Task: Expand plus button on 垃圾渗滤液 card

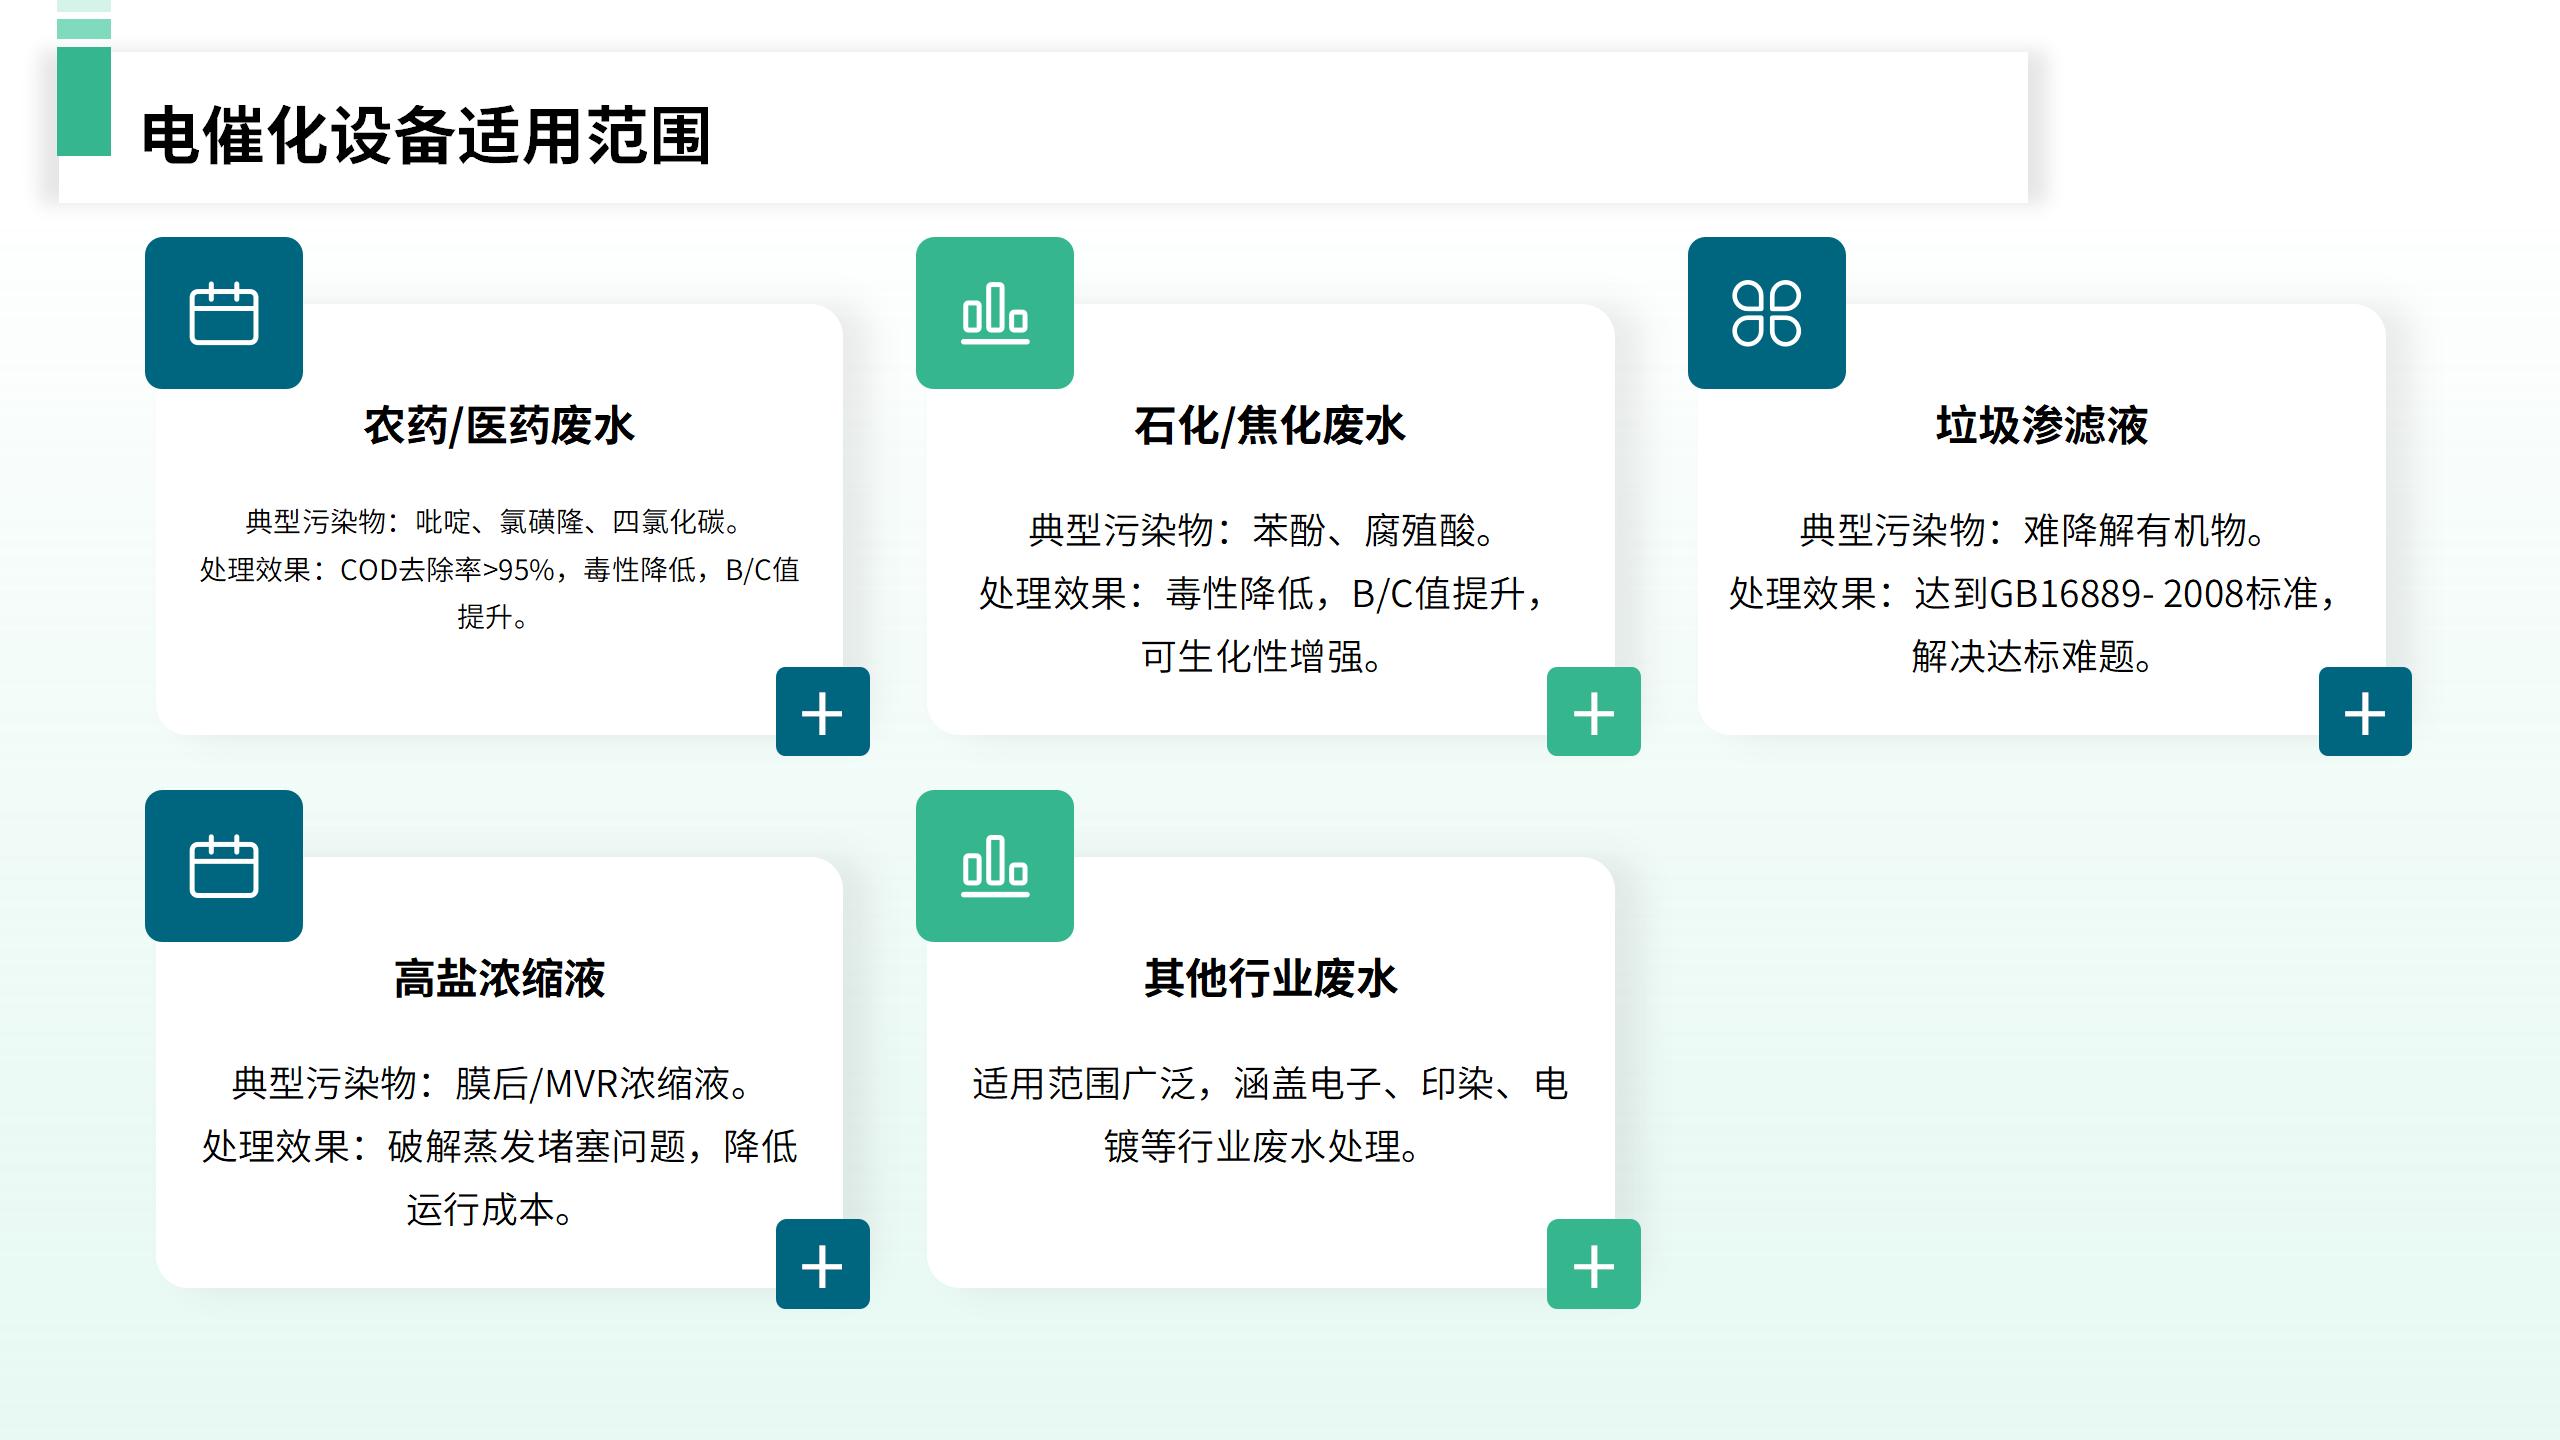Action: point(2364,712)
